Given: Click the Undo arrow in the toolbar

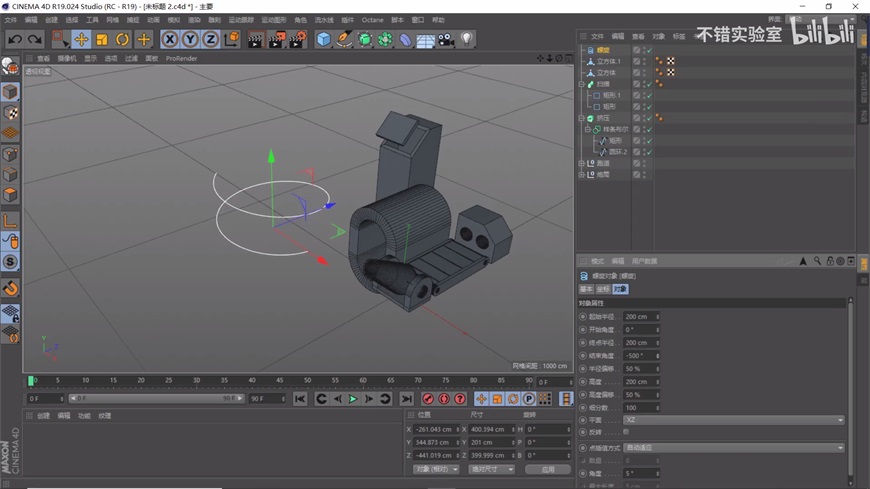Looking at the screenshot, I should pyautogui.click(x=15, y=40).
